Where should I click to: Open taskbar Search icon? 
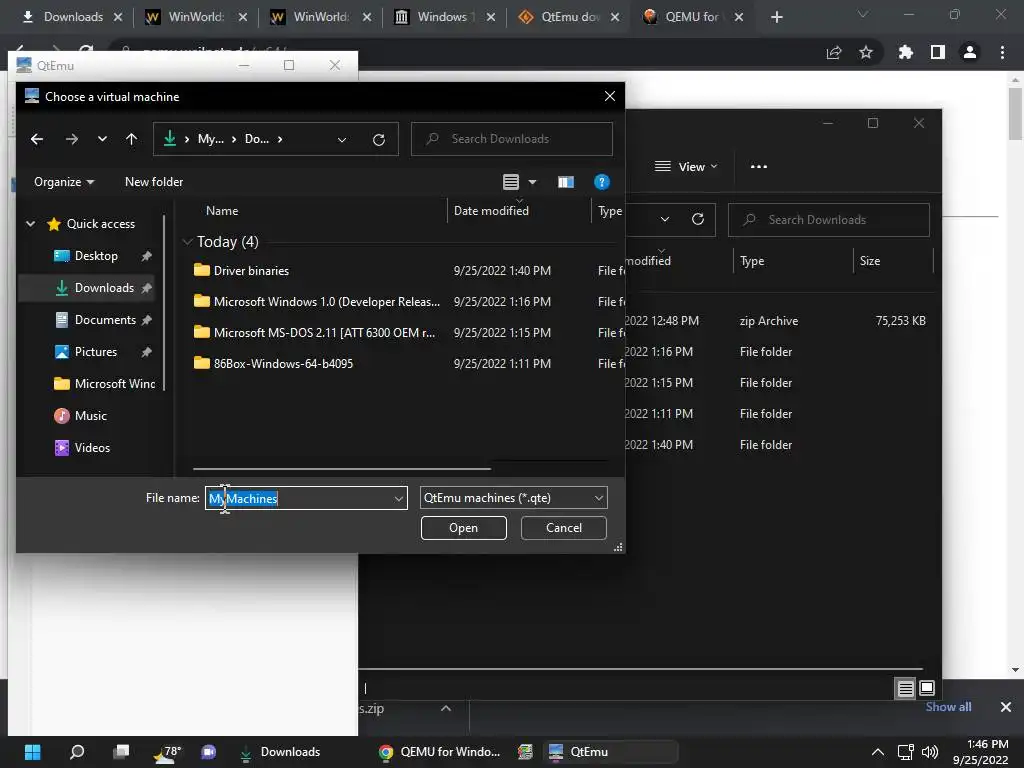(x=77, y=752)
